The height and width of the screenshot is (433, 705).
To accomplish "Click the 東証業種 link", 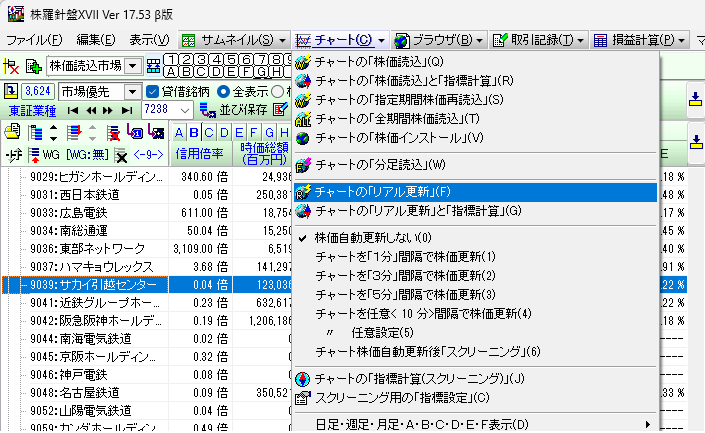I will (31, 109).
